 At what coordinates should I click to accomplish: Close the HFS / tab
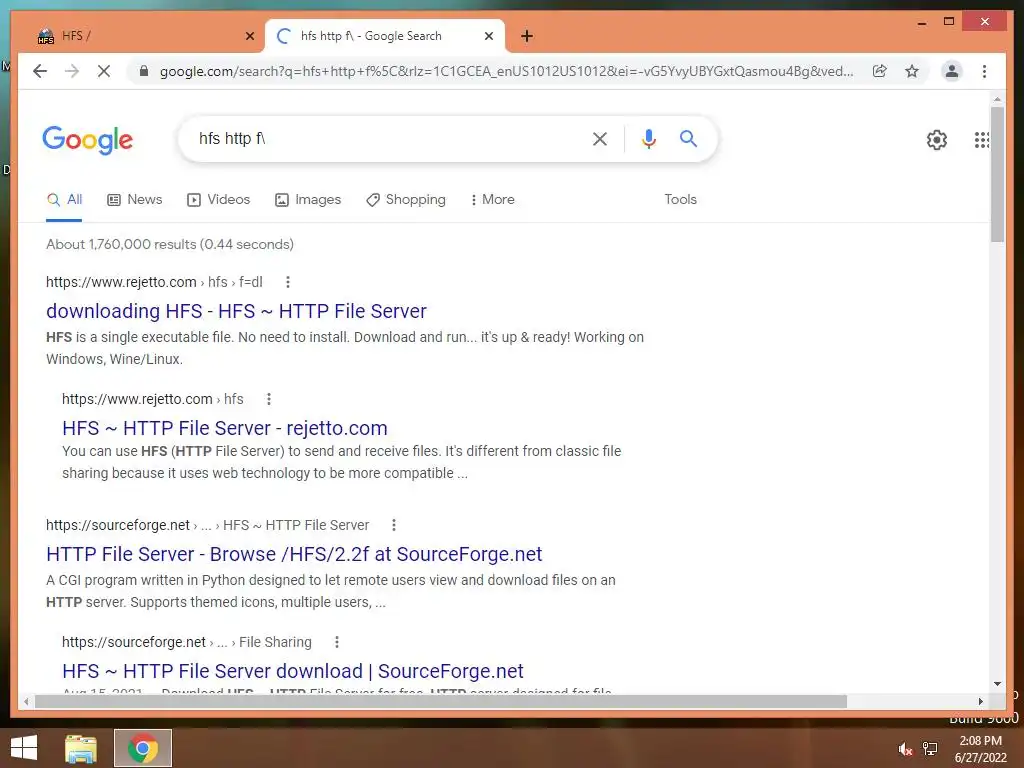point(249,36)
